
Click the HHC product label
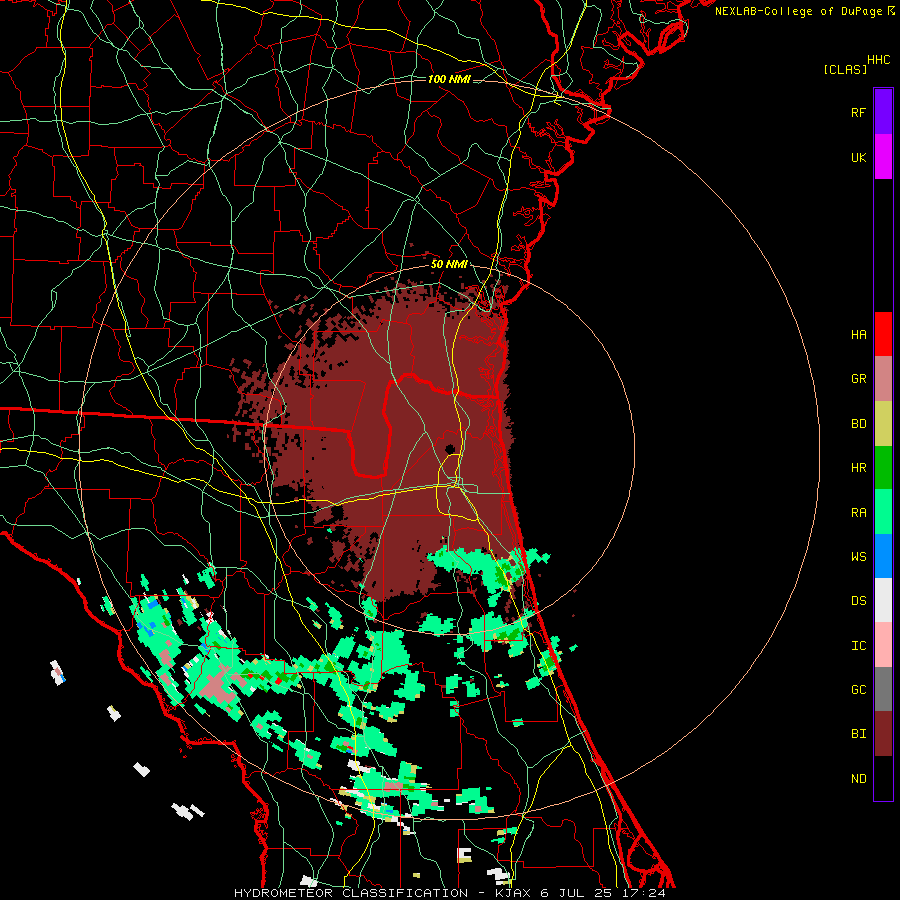tap(879, 60)
